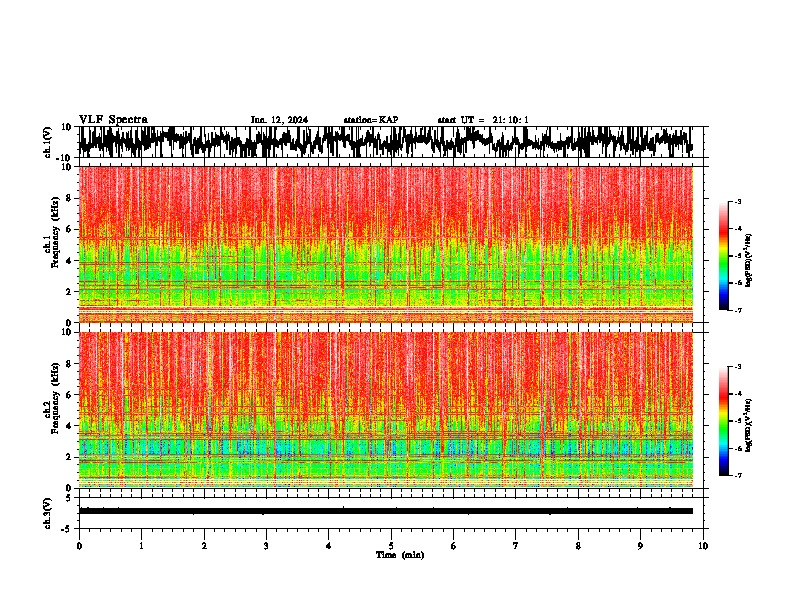Click the time axis tick label 7

click(516, 546)
